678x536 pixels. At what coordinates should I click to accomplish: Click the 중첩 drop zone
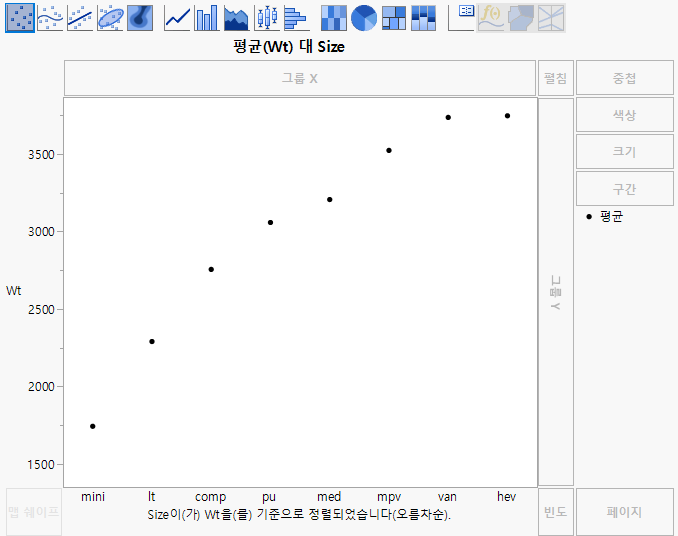pyautogui.click(x=625, y=78)
